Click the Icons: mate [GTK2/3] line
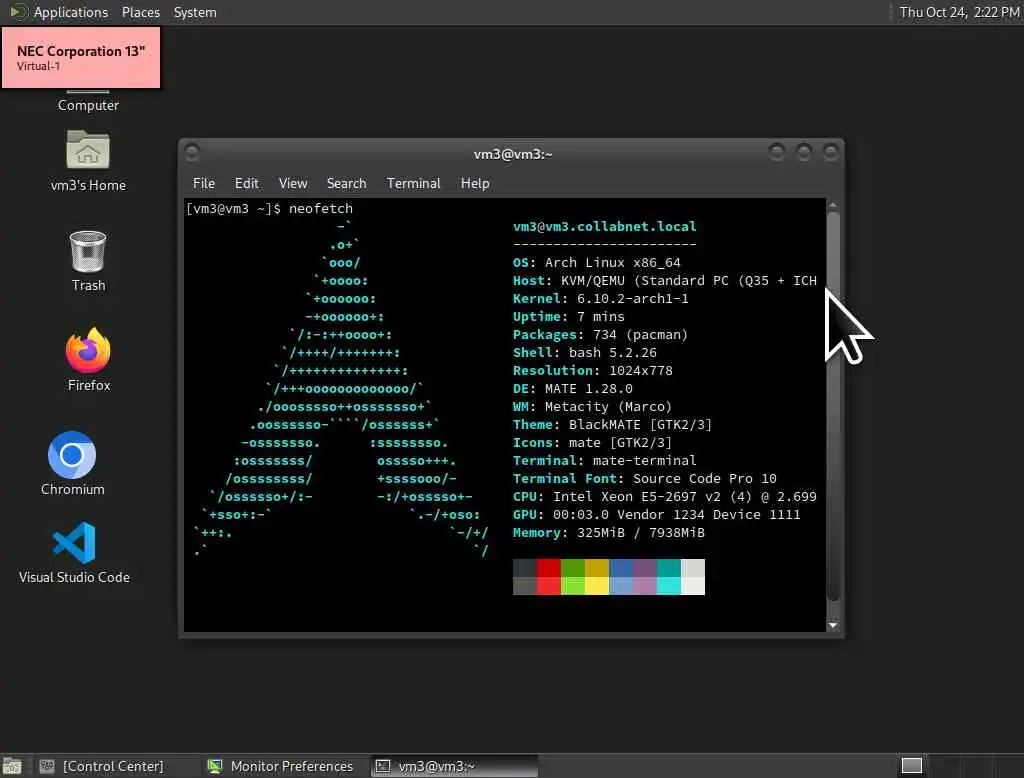Viewport: 1024px width, 778px height. [x=592, y=443]
